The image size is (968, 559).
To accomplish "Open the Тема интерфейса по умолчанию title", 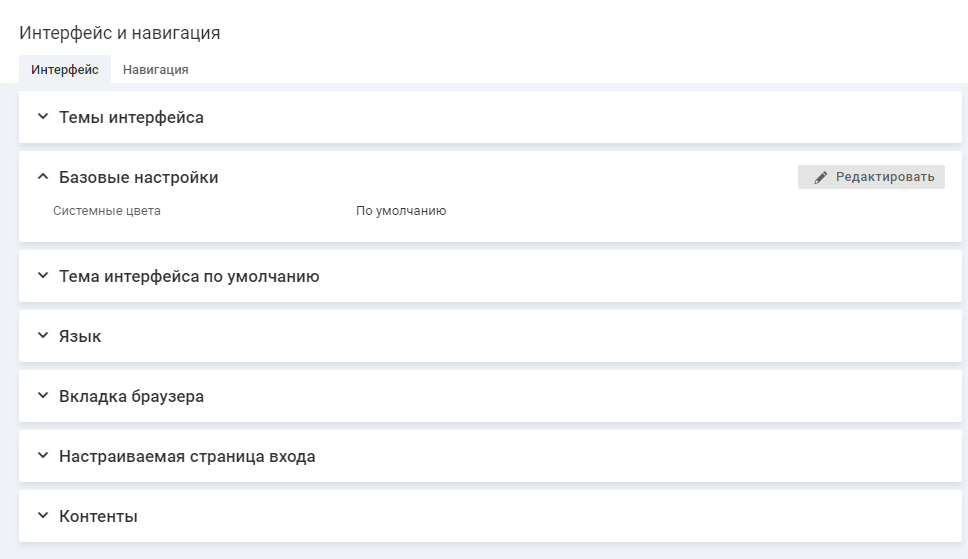I will pyautogui.click(x=189, y=276).
